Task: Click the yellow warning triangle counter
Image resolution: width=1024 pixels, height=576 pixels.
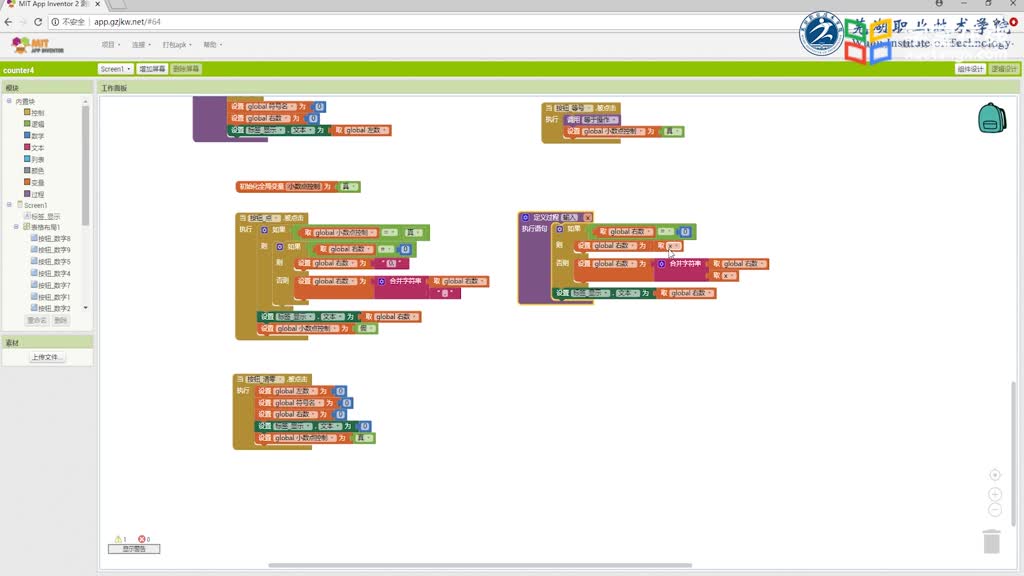Action: pos(118,539)
